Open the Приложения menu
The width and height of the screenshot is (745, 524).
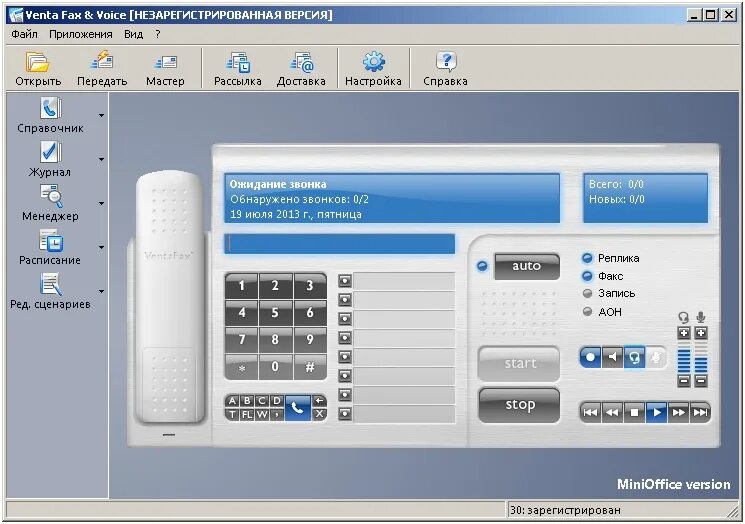81,34
